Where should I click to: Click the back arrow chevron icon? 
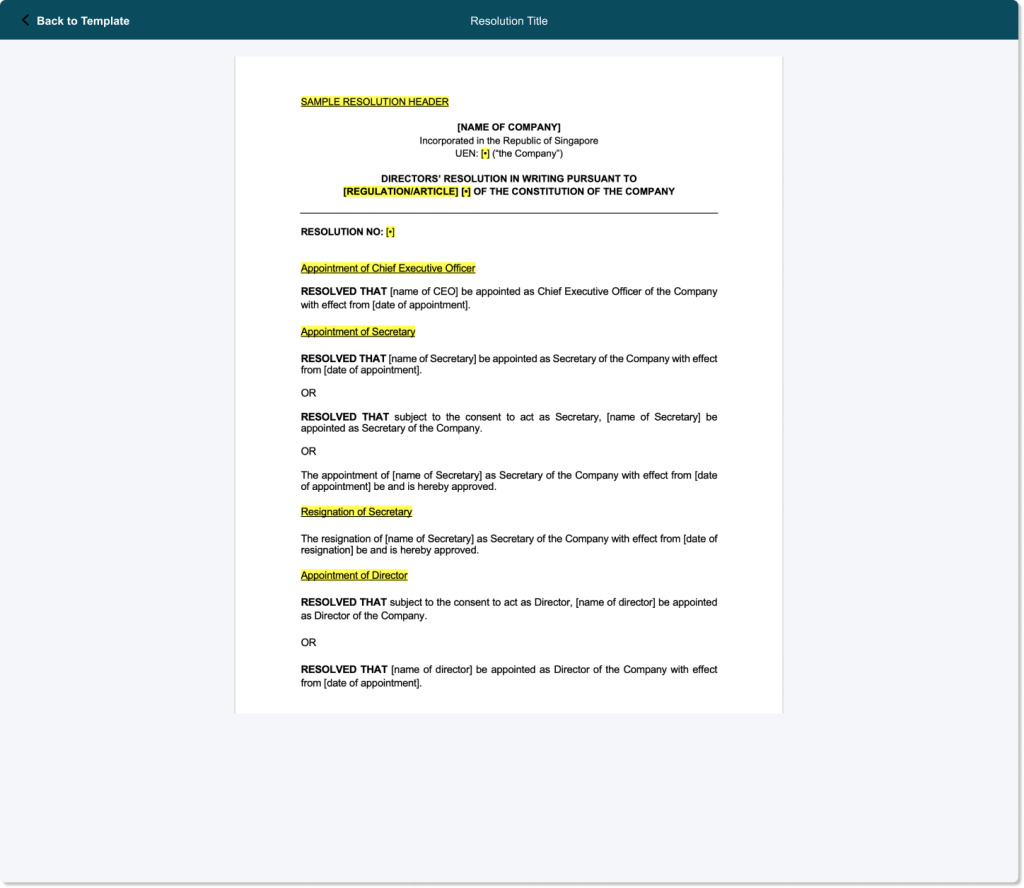pos(25,20)
